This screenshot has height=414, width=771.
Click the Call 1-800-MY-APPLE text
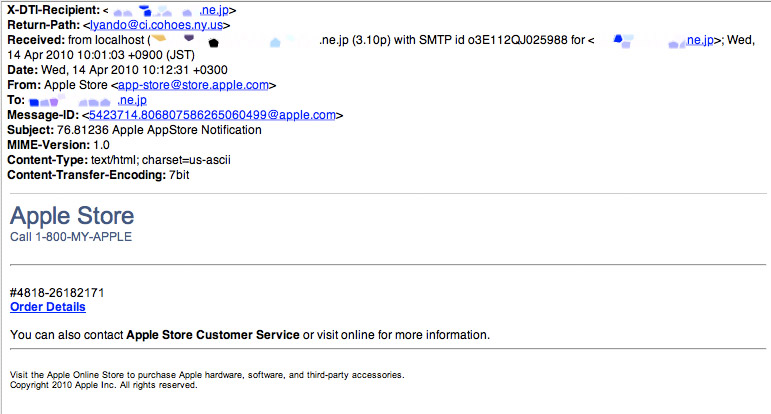tap(71, 237)
